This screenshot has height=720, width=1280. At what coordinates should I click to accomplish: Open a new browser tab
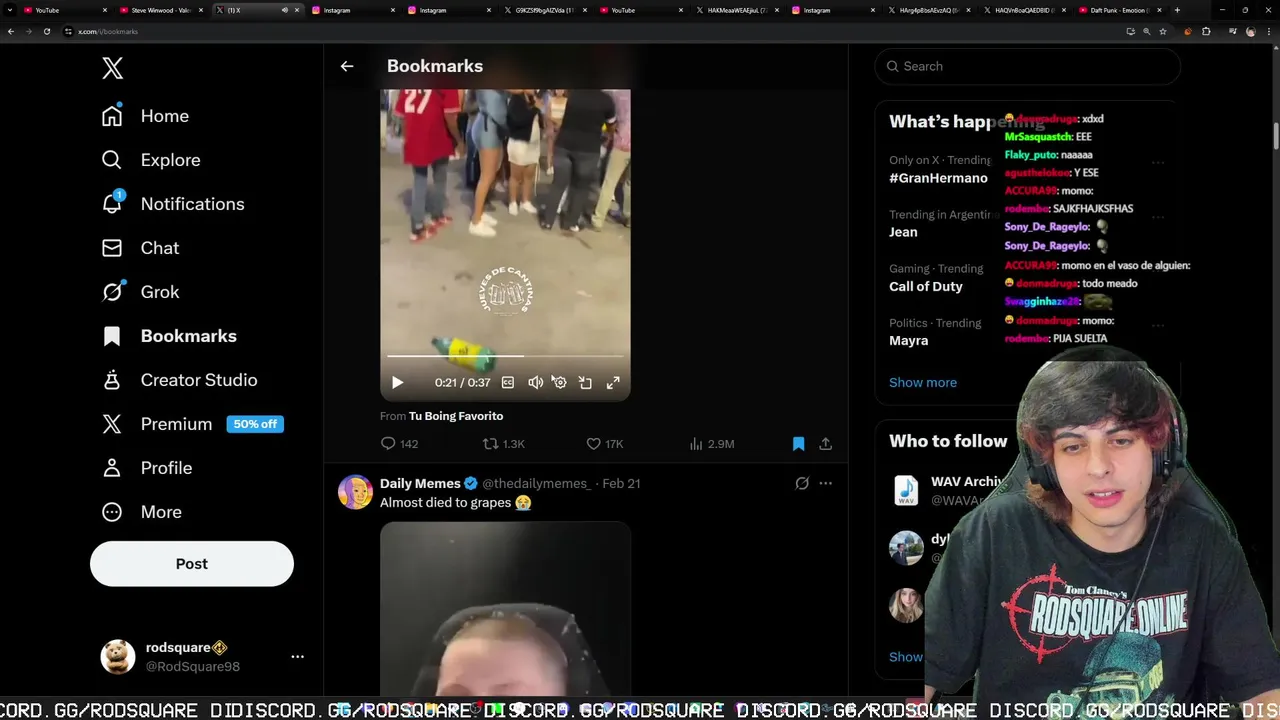(1177, 10)
